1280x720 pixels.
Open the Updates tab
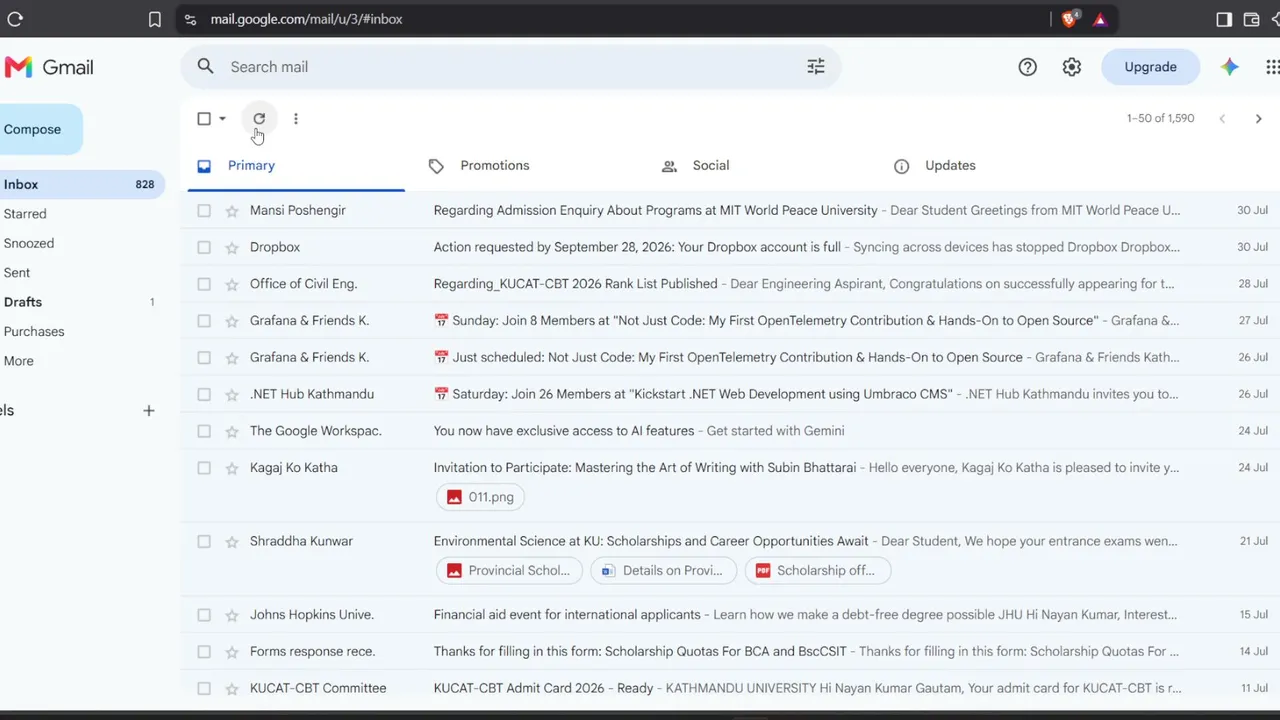pyautogui.click(x=950, y=166)
